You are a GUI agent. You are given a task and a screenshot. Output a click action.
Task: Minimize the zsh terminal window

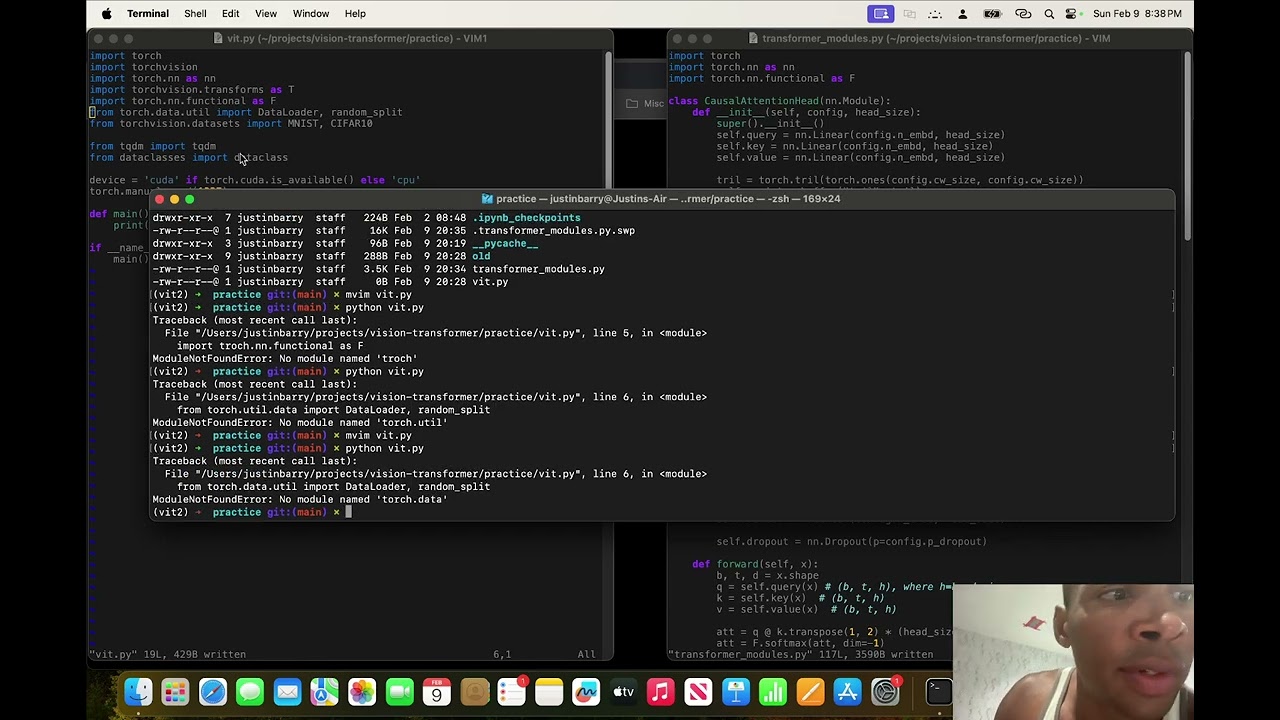click(x=175, y=199)
